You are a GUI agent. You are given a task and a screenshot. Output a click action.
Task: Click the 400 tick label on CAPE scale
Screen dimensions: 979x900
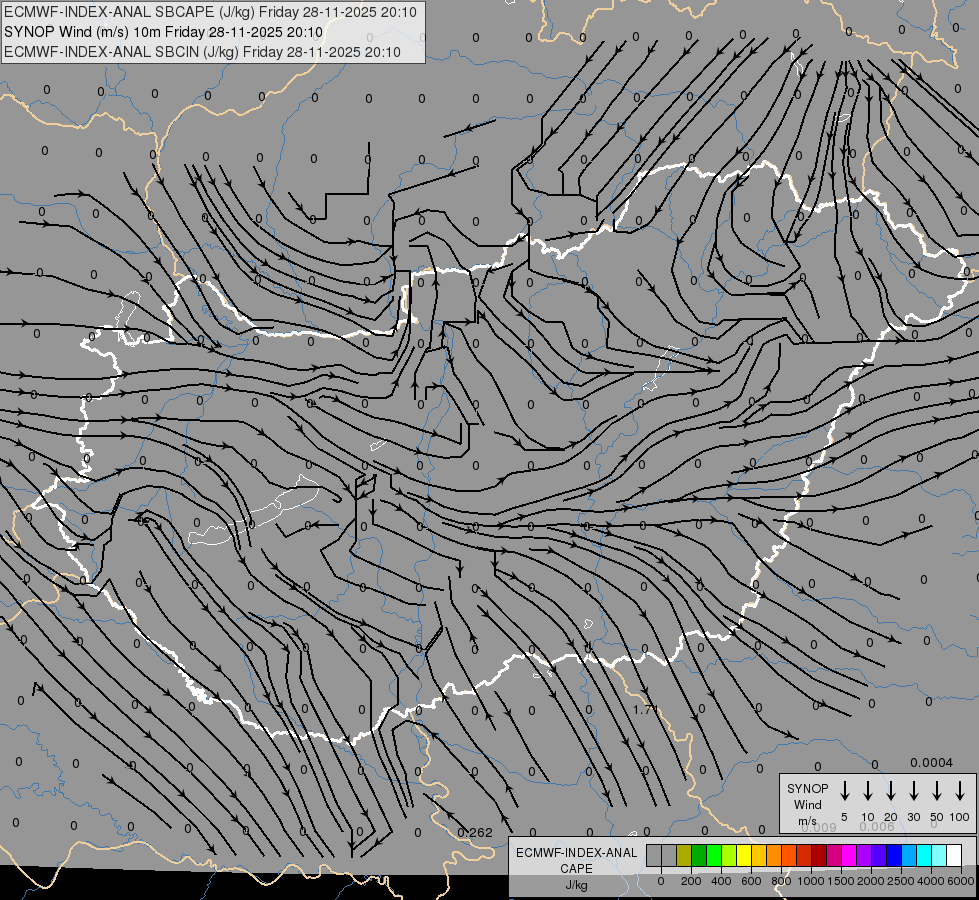click(721, 881)
